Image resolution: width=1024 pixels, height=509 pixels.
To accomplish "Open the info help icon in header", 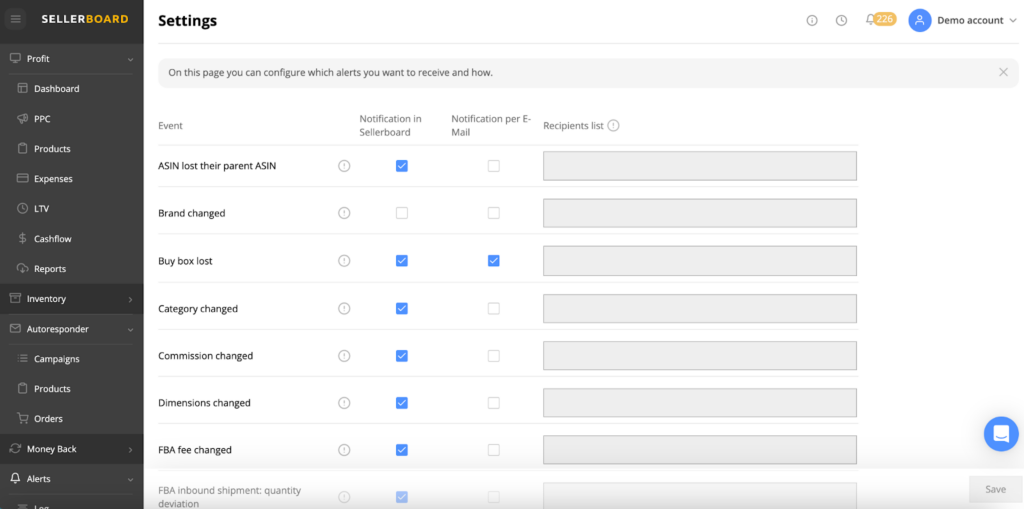I will tap(812, 20).
